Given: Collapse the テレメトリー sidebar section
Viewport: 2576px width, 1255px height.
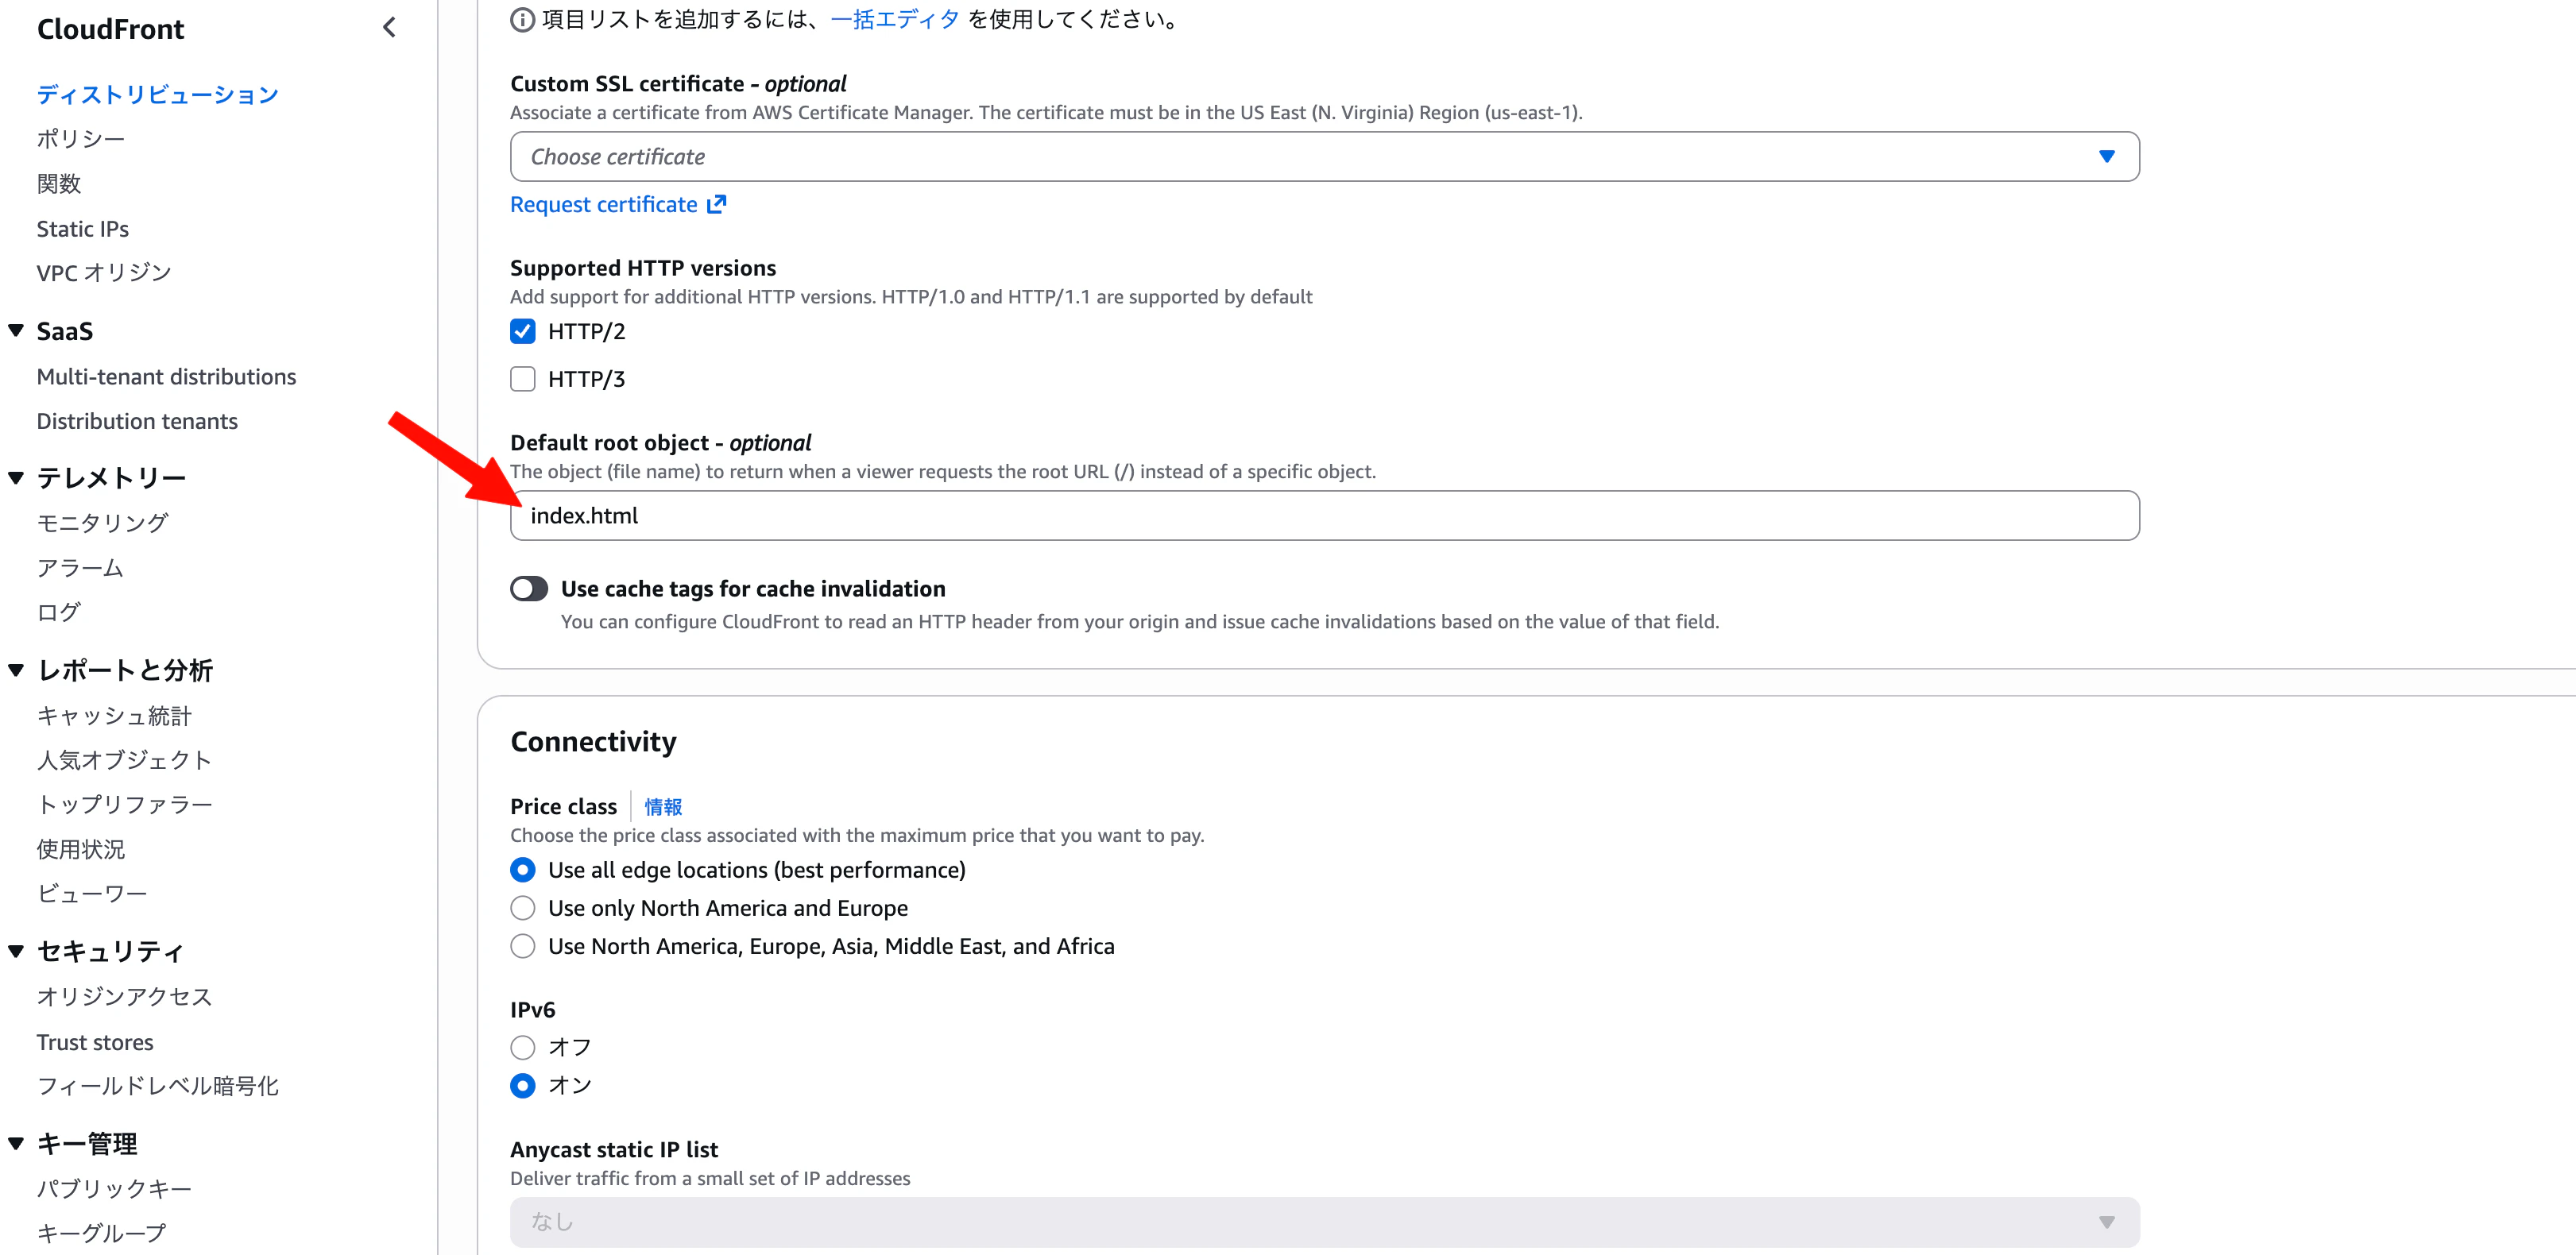Looking at the screenshot, I should (x=16, y=477).
